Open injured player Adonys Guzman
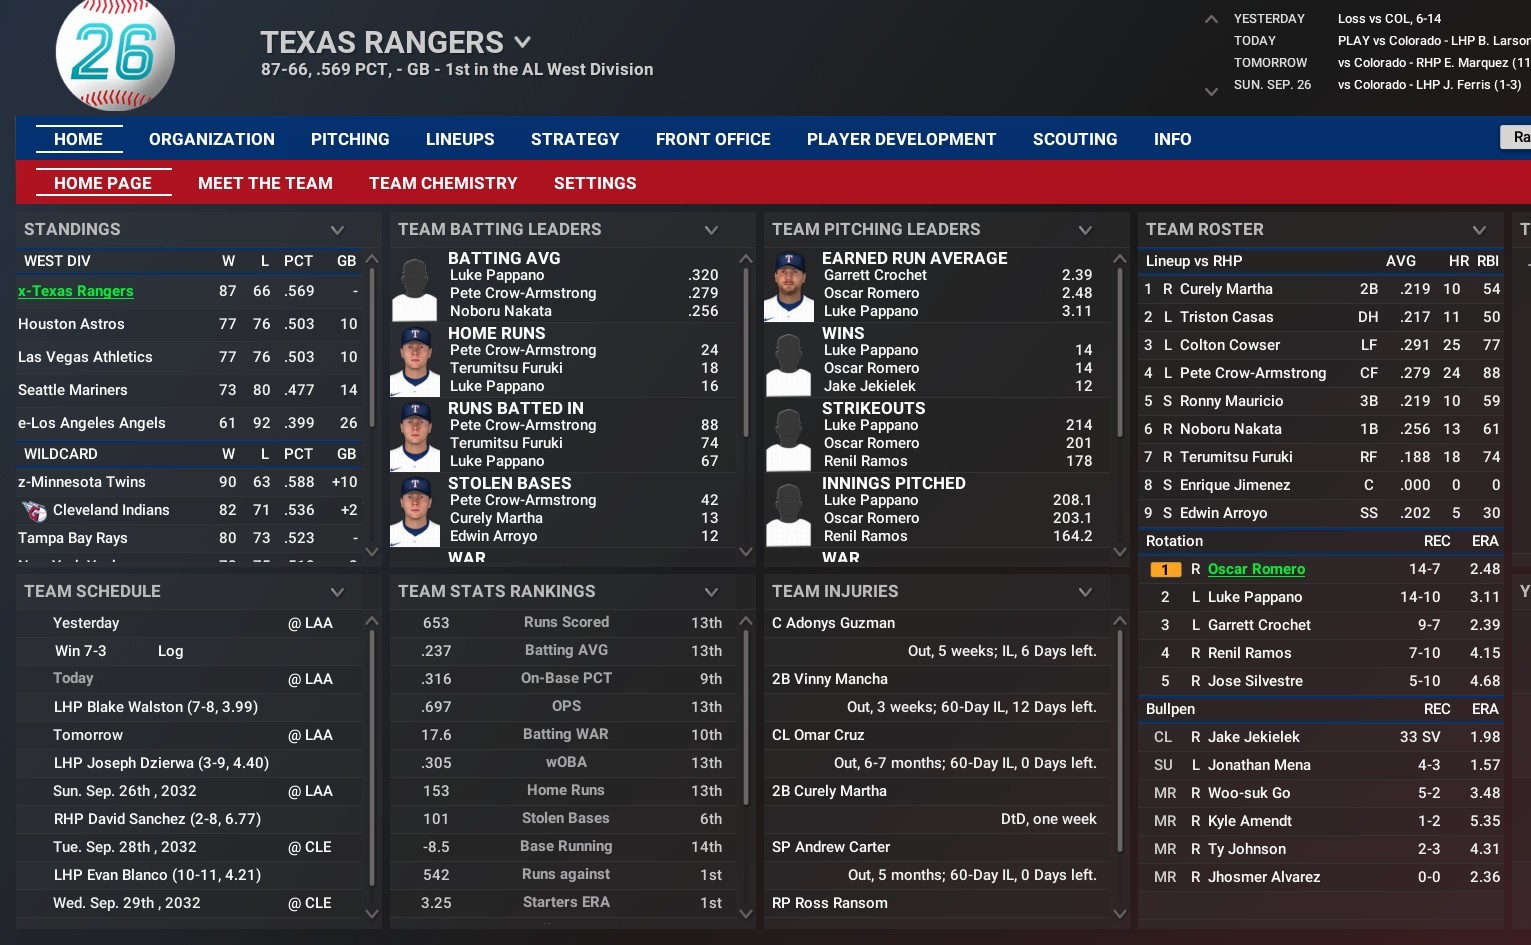 tap(834, 623)
